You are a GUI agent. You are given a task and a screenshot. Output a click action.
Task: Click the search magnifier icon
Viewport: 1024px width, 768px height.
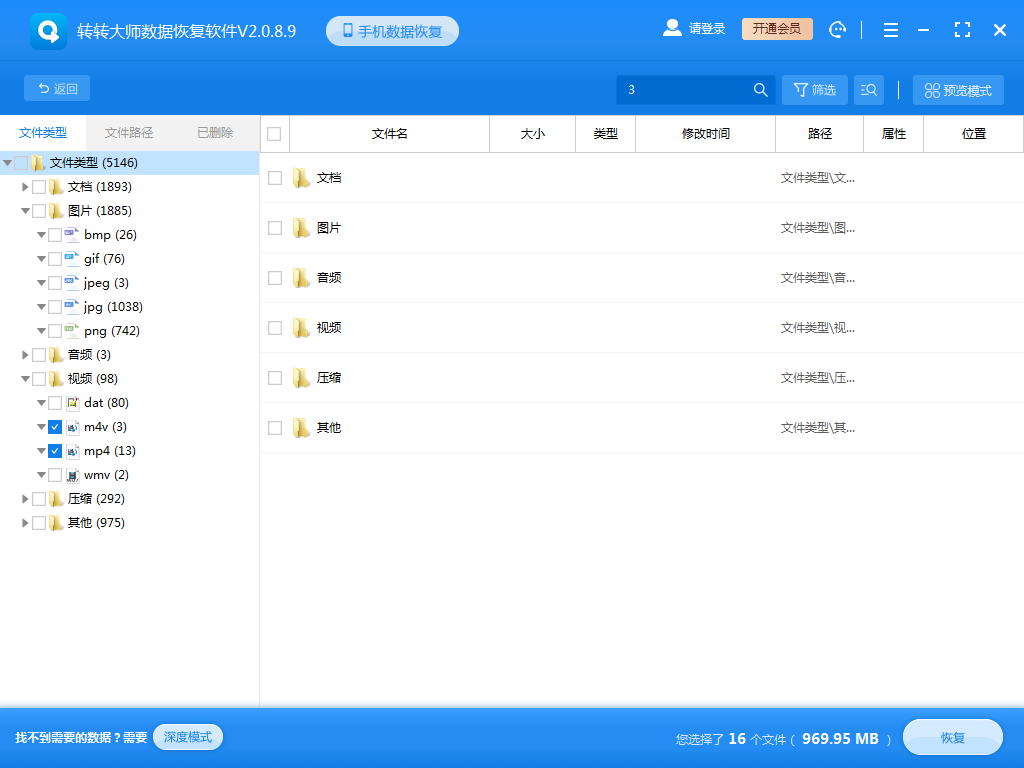[760, 89]
